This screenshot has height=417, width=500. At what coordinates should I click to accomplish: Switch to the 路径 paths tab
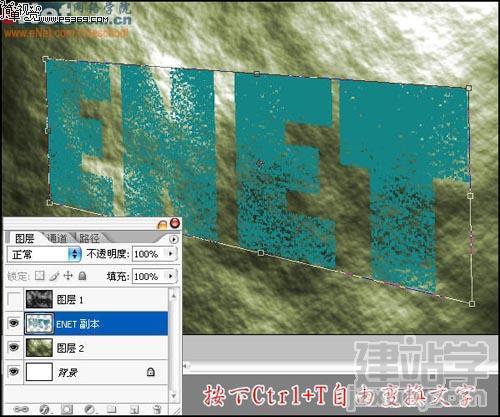coord(89,238)
